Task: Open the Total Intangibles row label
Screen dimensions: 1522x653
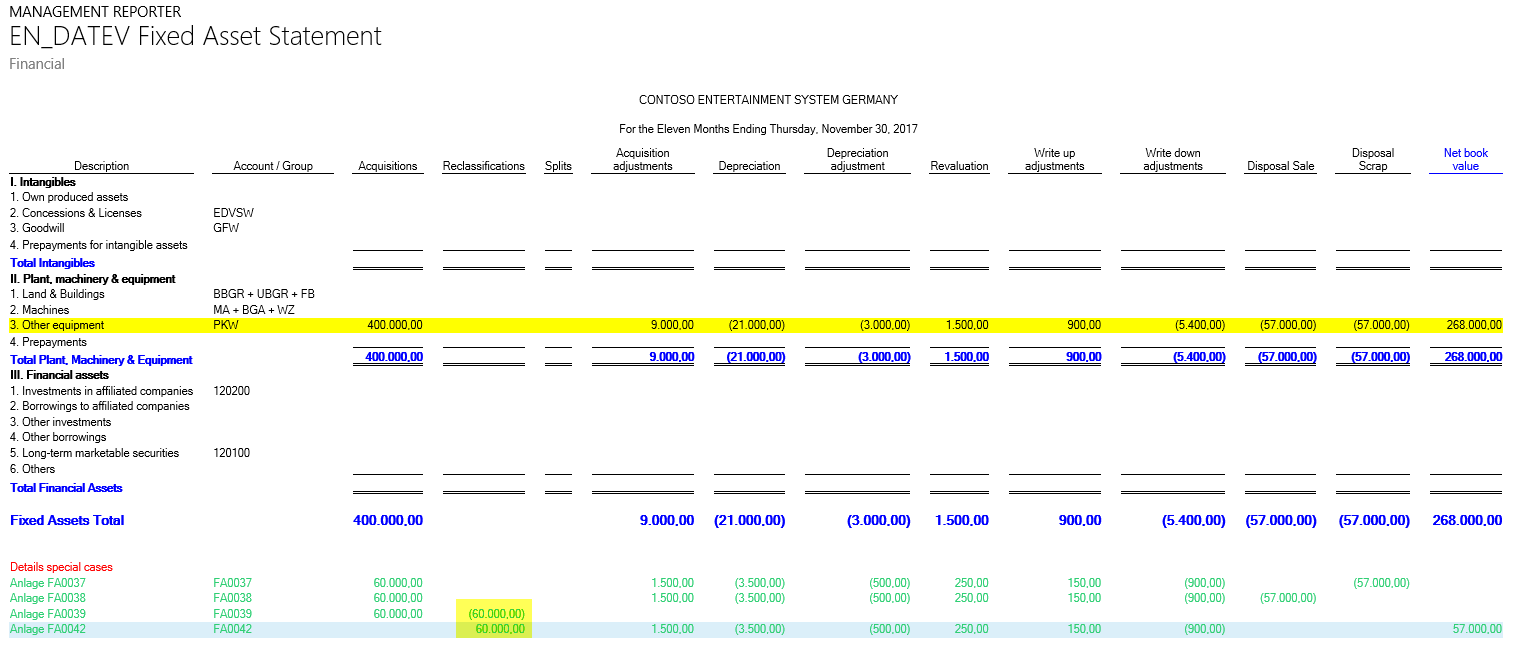Action: 52,263
